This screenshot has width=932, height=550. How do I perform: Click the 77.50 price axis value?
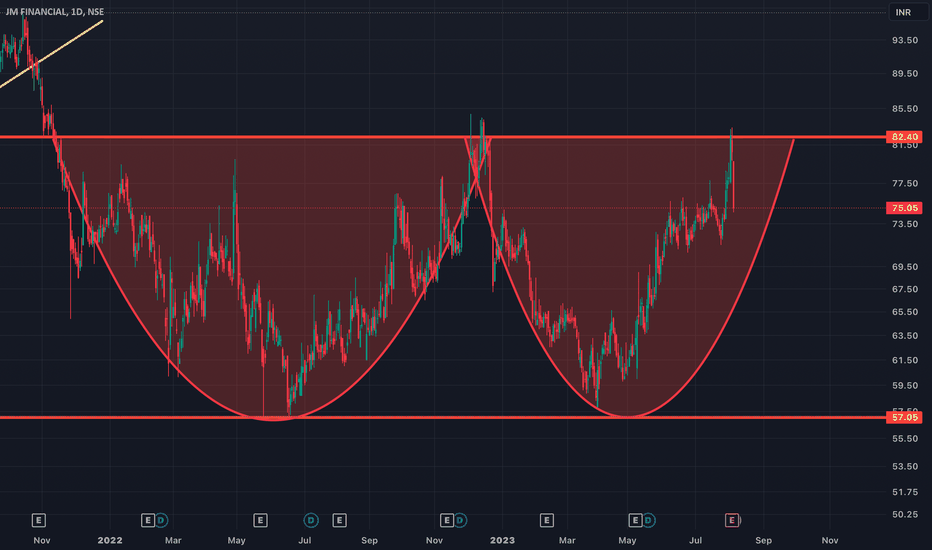tap(905, 183)
